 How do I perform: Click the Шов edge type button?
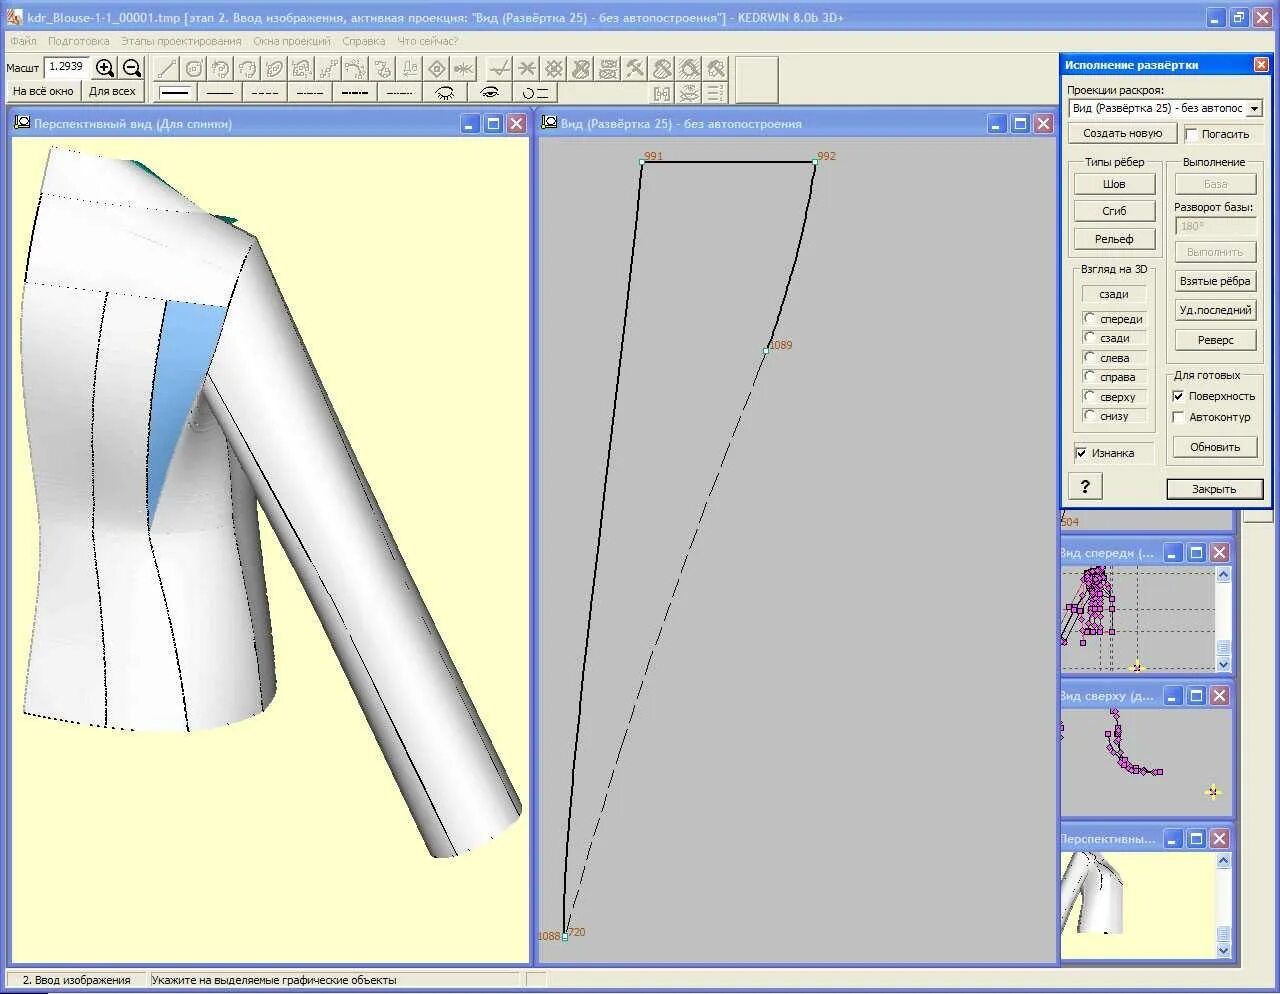(1114, 184)
